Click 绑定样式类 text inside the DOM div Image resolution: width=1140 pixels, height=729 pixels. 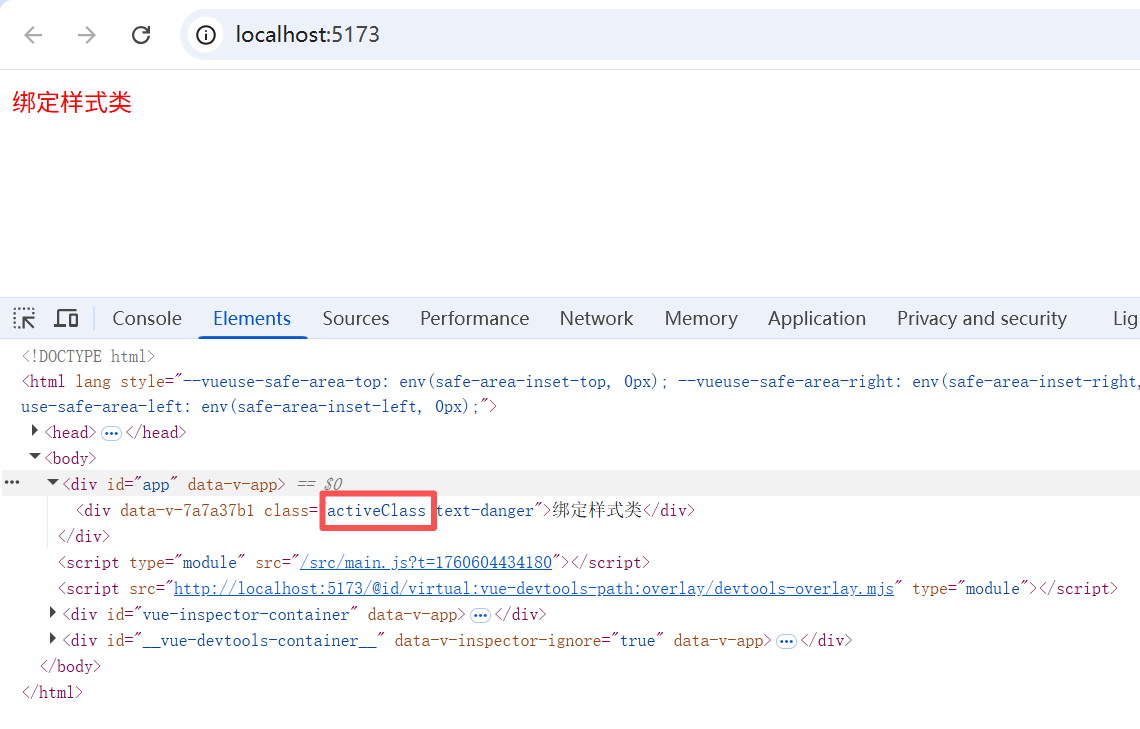click(x=597, y=511)
